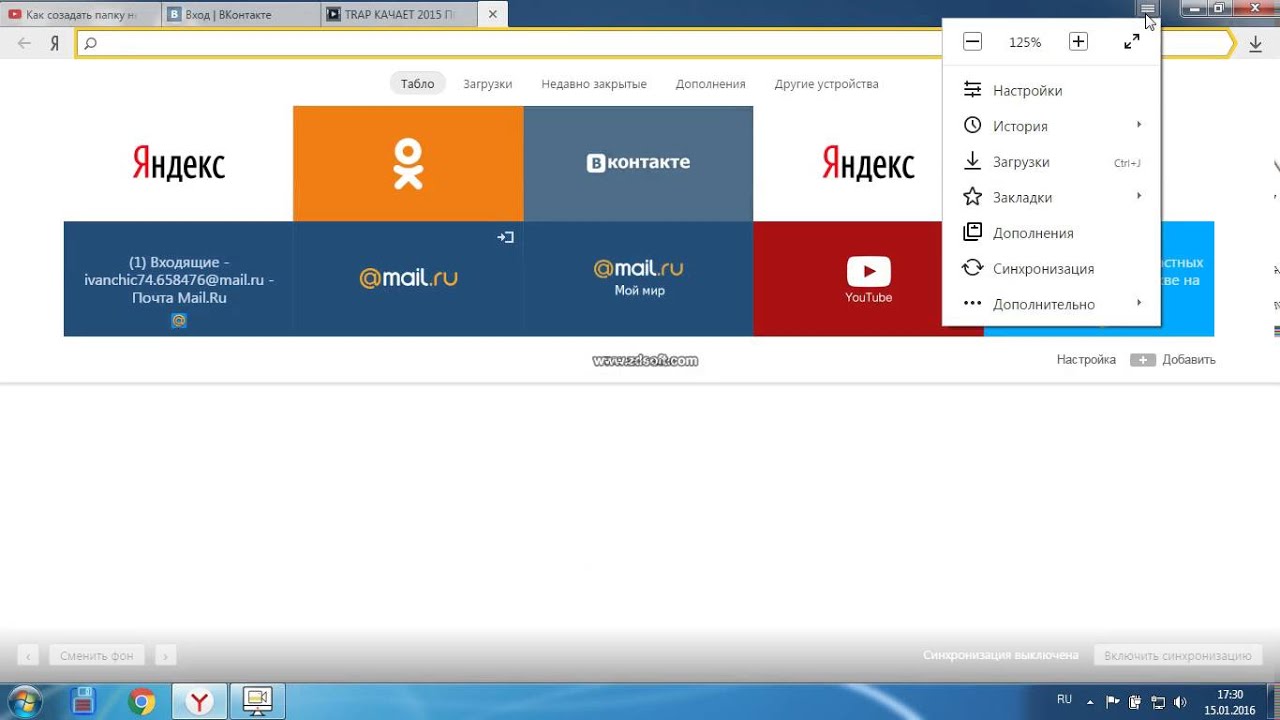Image resolution: width=1280 pixels, height=720 pixels.
Task: Click the three dots icon beside Дополнительно
Action: point(972,304)
